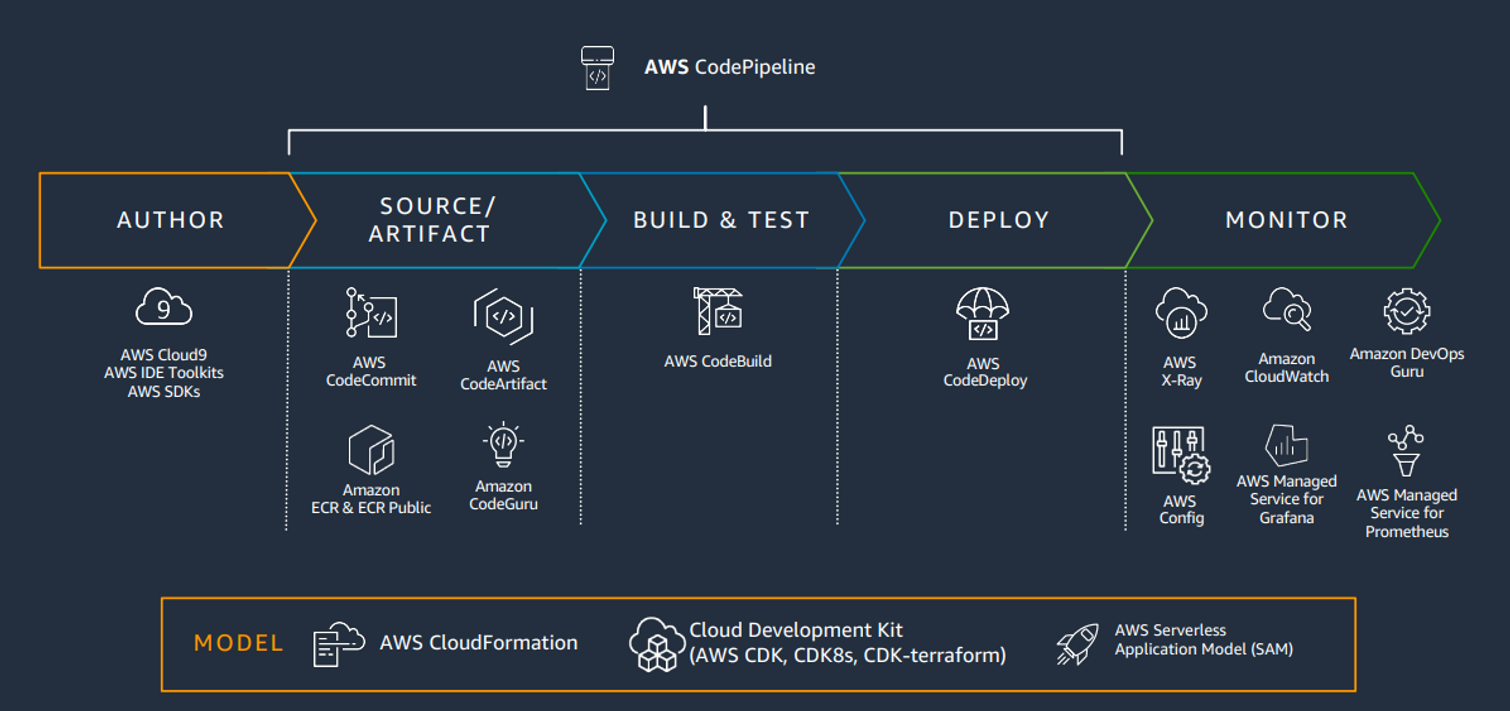
Task: Click the AWS X-Ray icon
Action: coord(1181,314)
